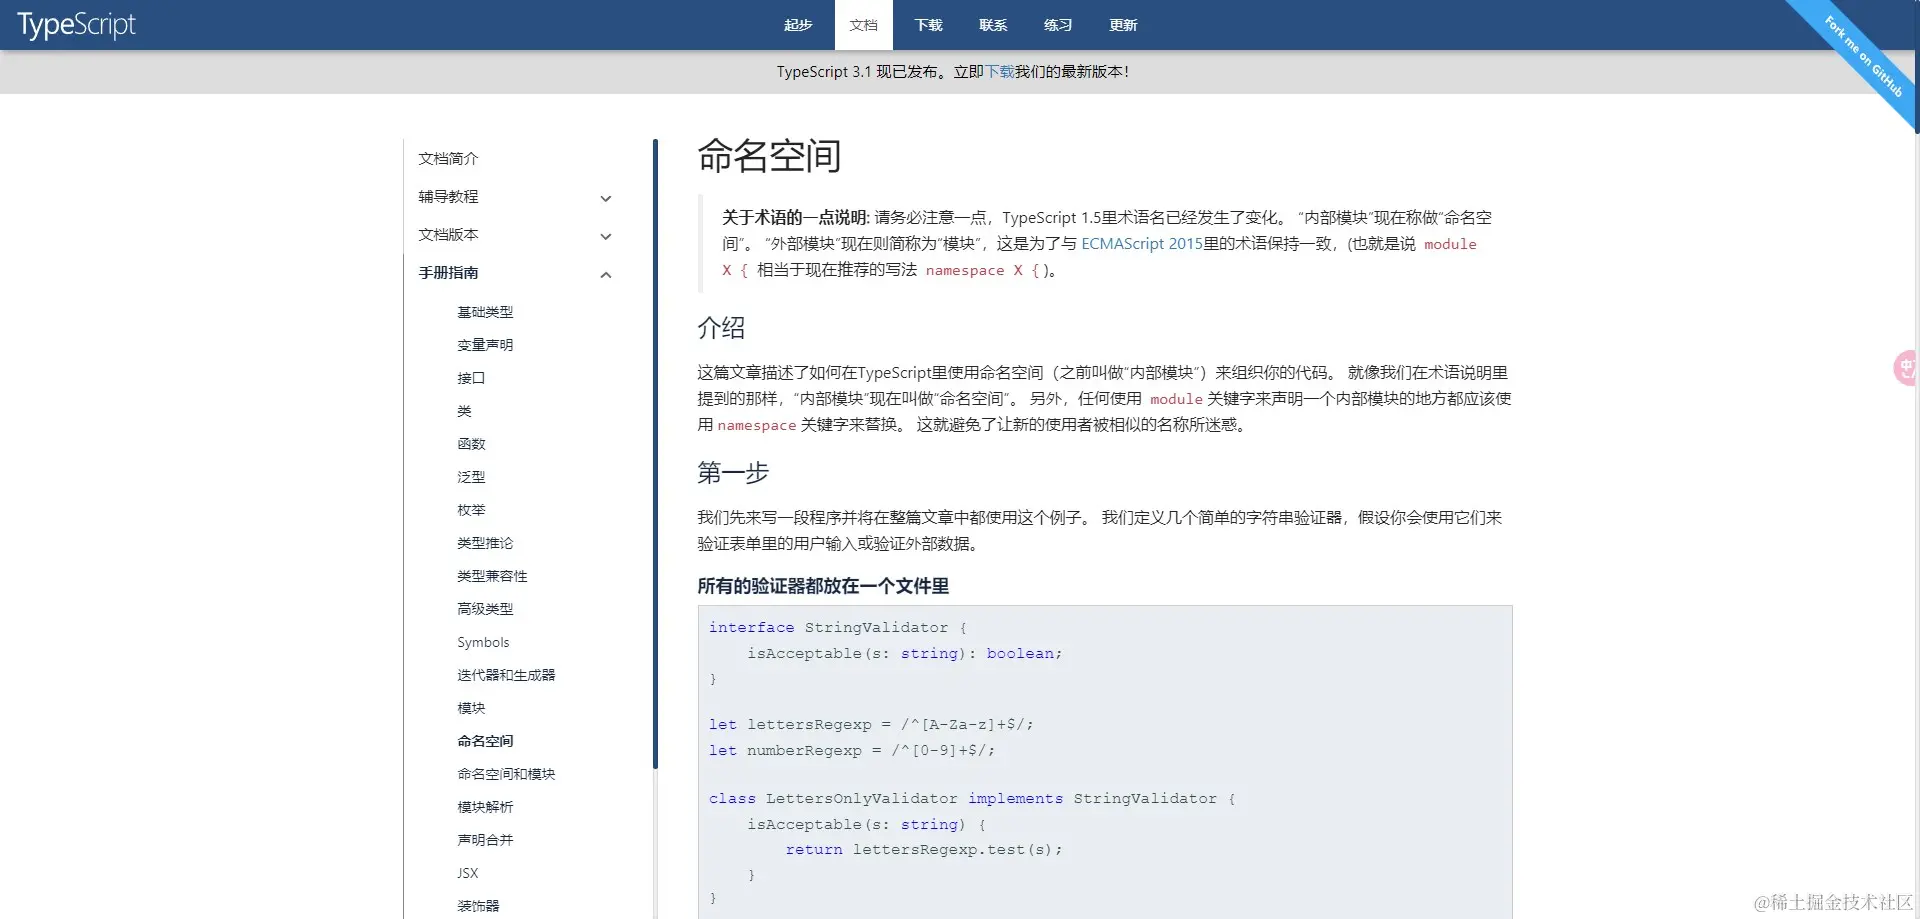Screen dimensions: 1920x919
Task: Open the 迭代器和生成器 sidebar page
Action: (506, 675)
